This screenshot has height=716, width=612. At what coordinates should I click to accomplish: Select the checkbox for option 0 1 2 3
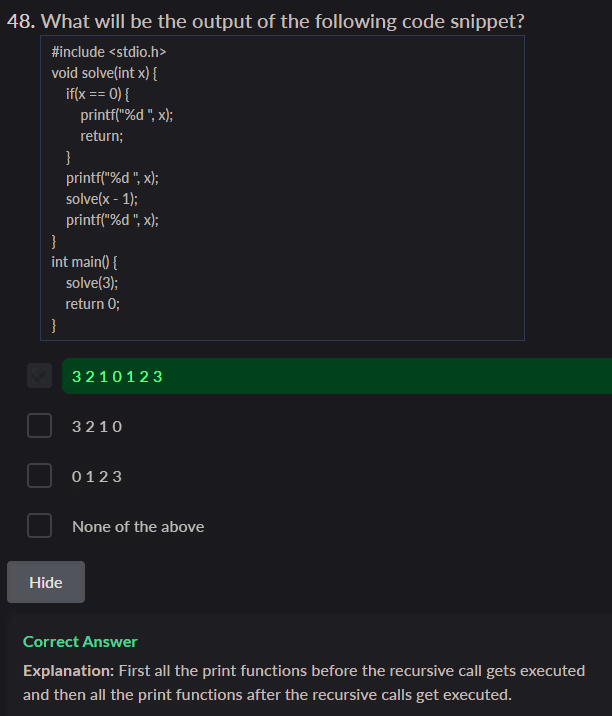coord(39,476)
